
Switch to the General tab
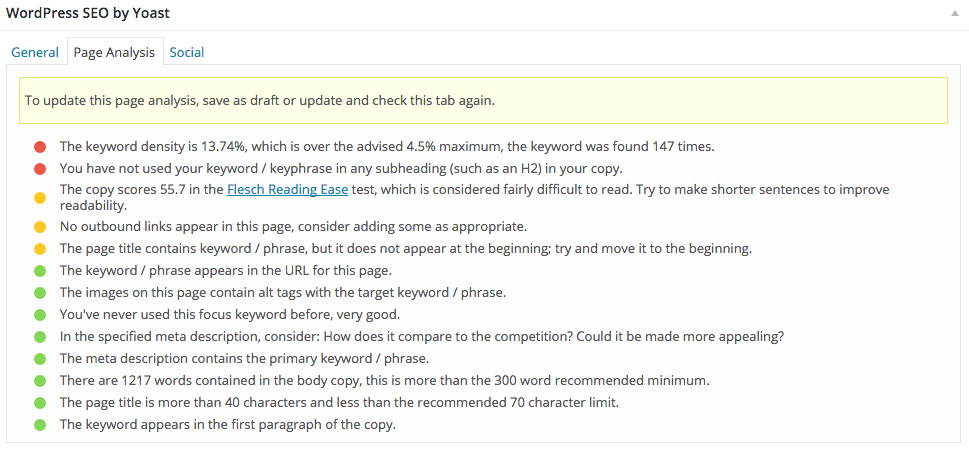coord(35,52)
